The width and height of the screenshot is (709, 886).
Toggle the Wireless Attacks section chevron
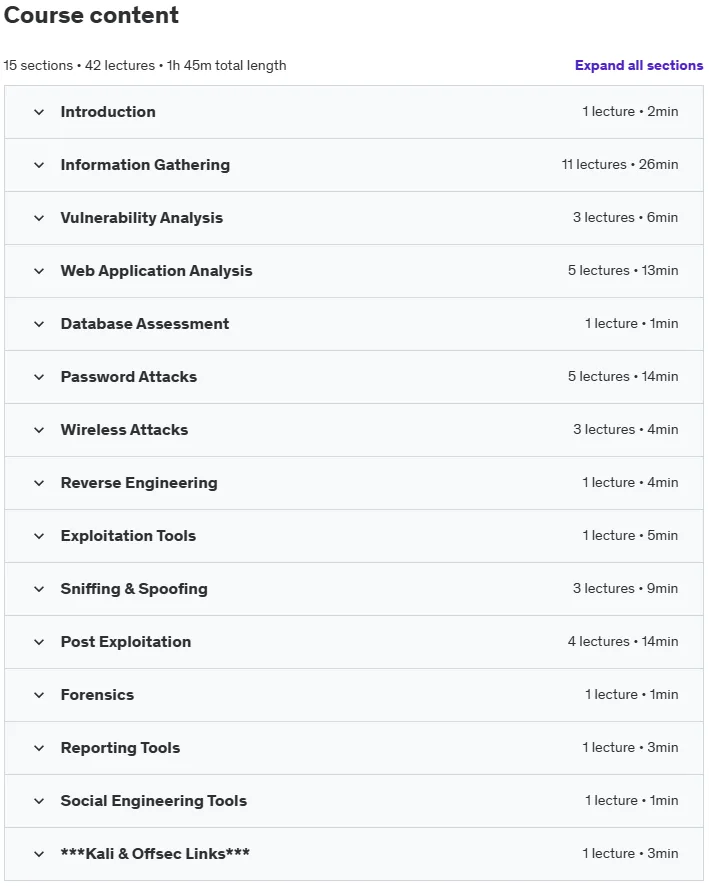[39, 430]
